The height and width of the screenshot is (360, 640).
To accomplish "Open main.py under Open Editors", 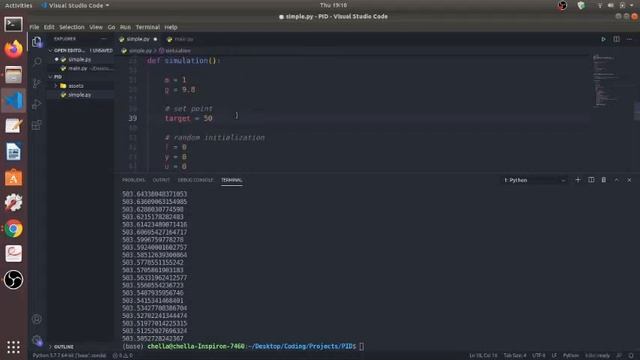I will [x=78, y=69].
